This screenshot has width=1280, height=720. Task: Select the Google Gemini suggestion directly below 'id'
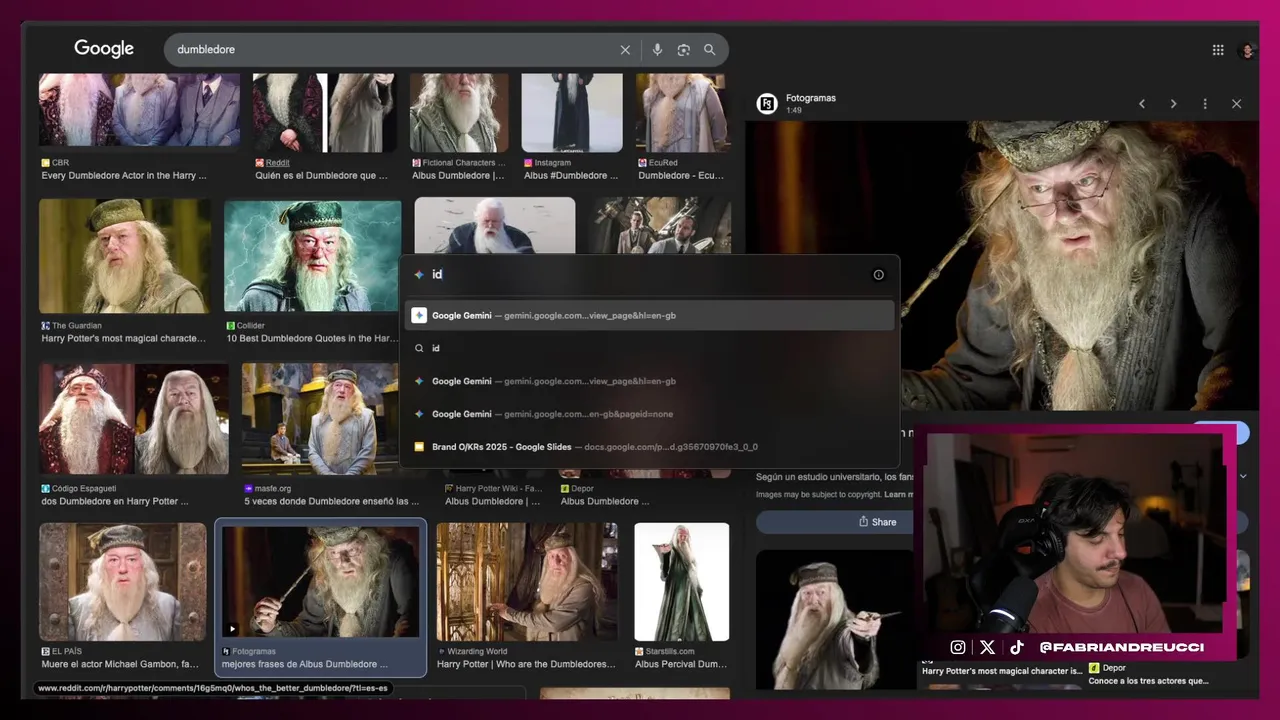pos(649,381)
